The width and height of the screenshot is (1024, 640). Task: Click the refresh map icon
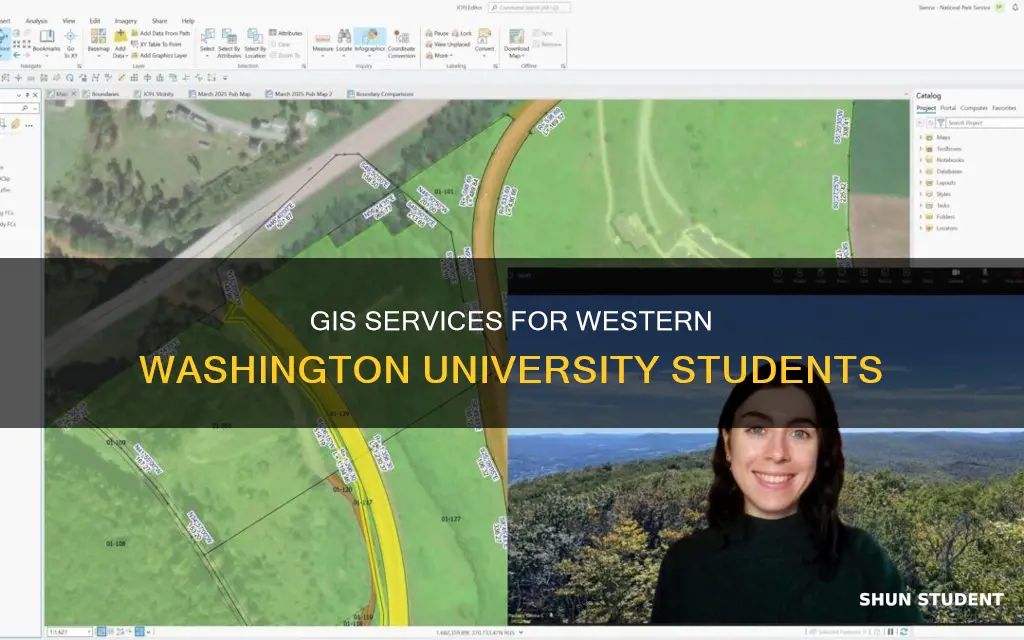[x=903, y=632]
